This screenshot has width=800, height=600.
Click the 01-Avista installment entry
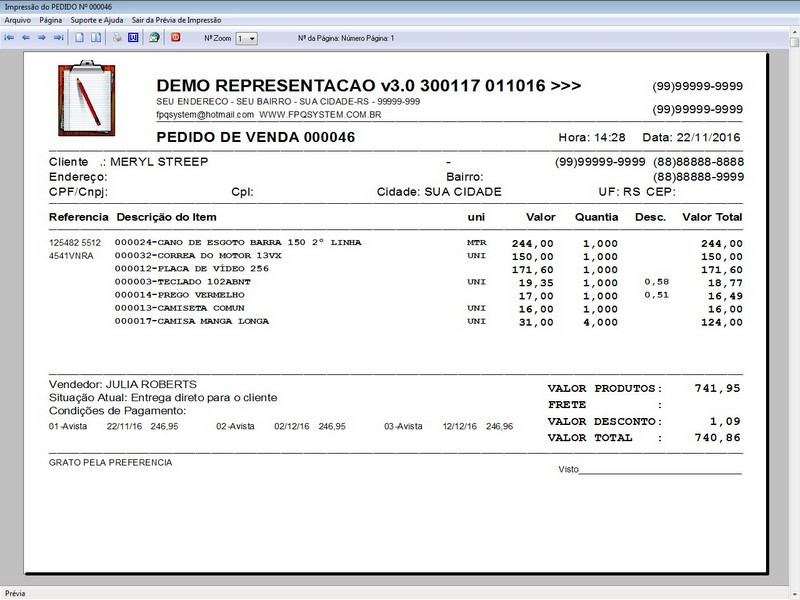pyautogui.click(x=114, y=427)
